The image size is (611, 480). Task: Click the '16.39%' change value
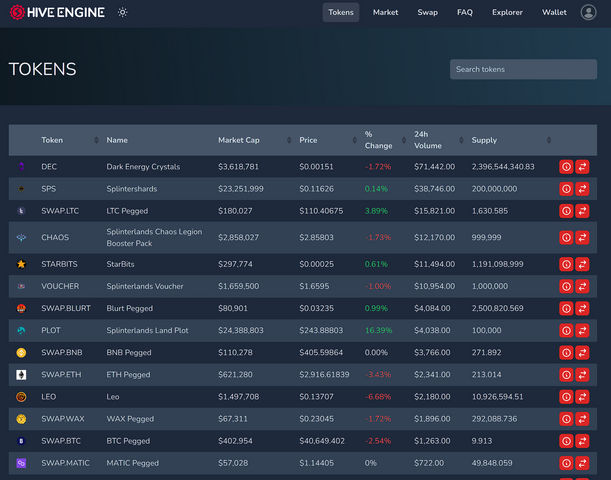(378, 330)
